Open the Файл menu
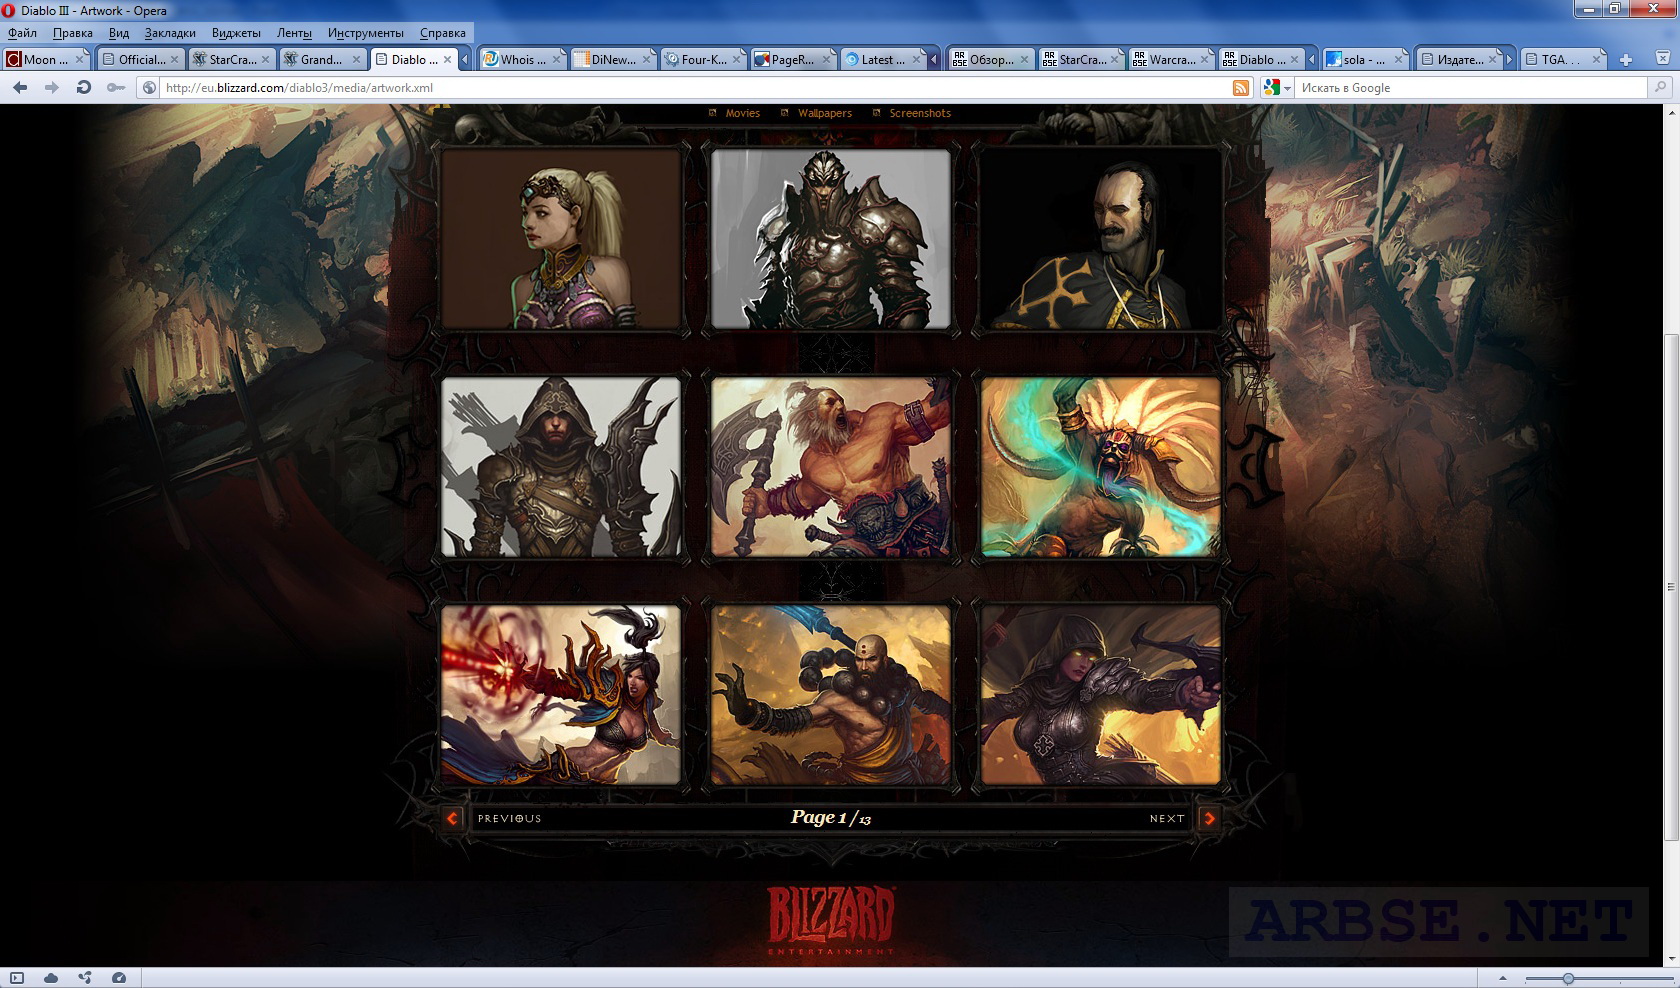 pos(22,33)
